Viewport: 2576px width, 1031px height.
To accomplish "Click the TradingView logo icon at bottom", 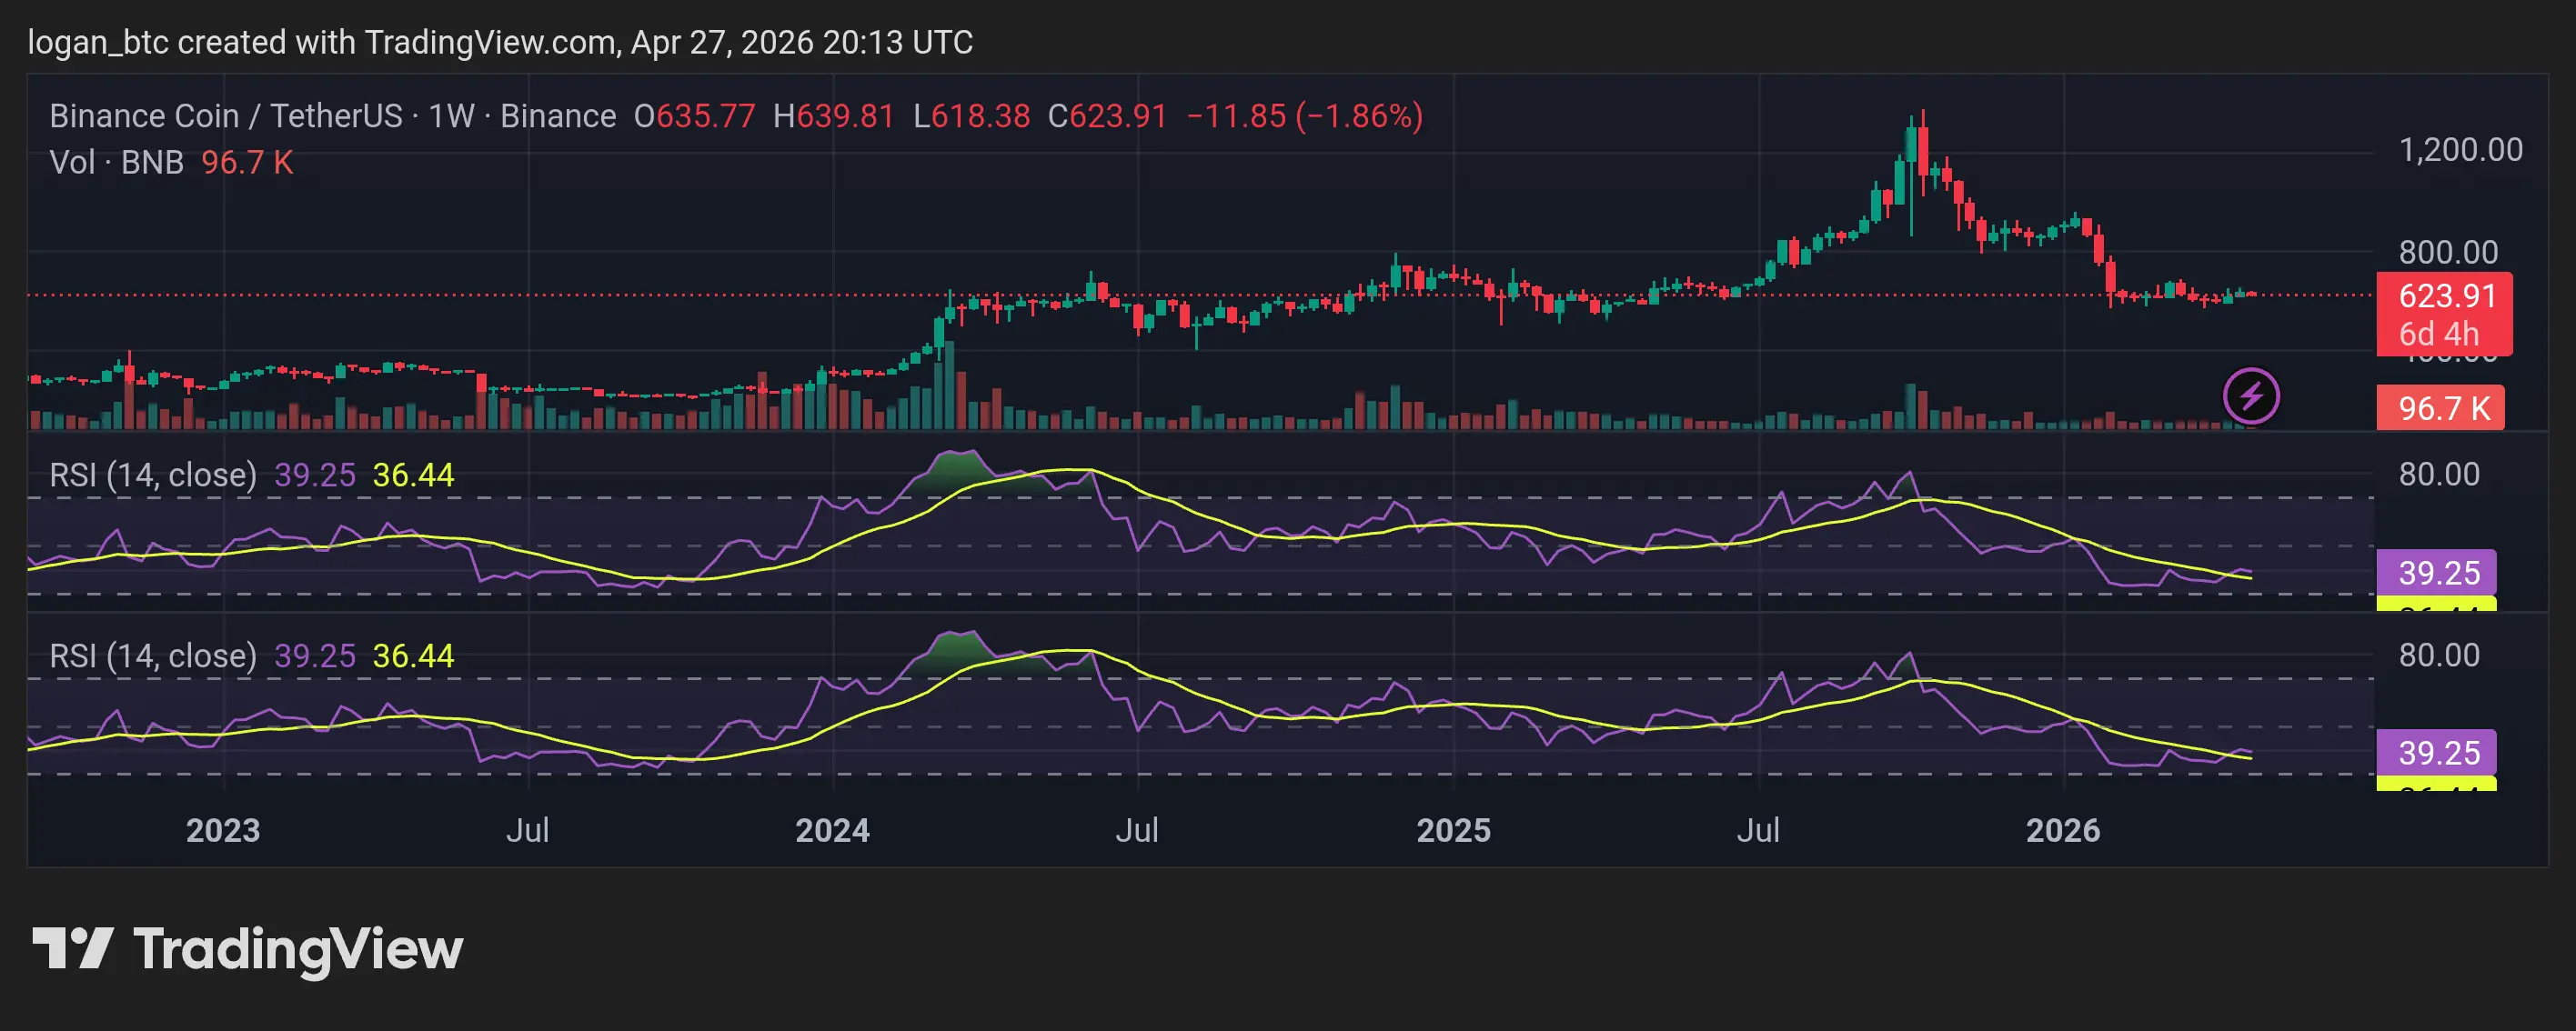I will (72, 948).
